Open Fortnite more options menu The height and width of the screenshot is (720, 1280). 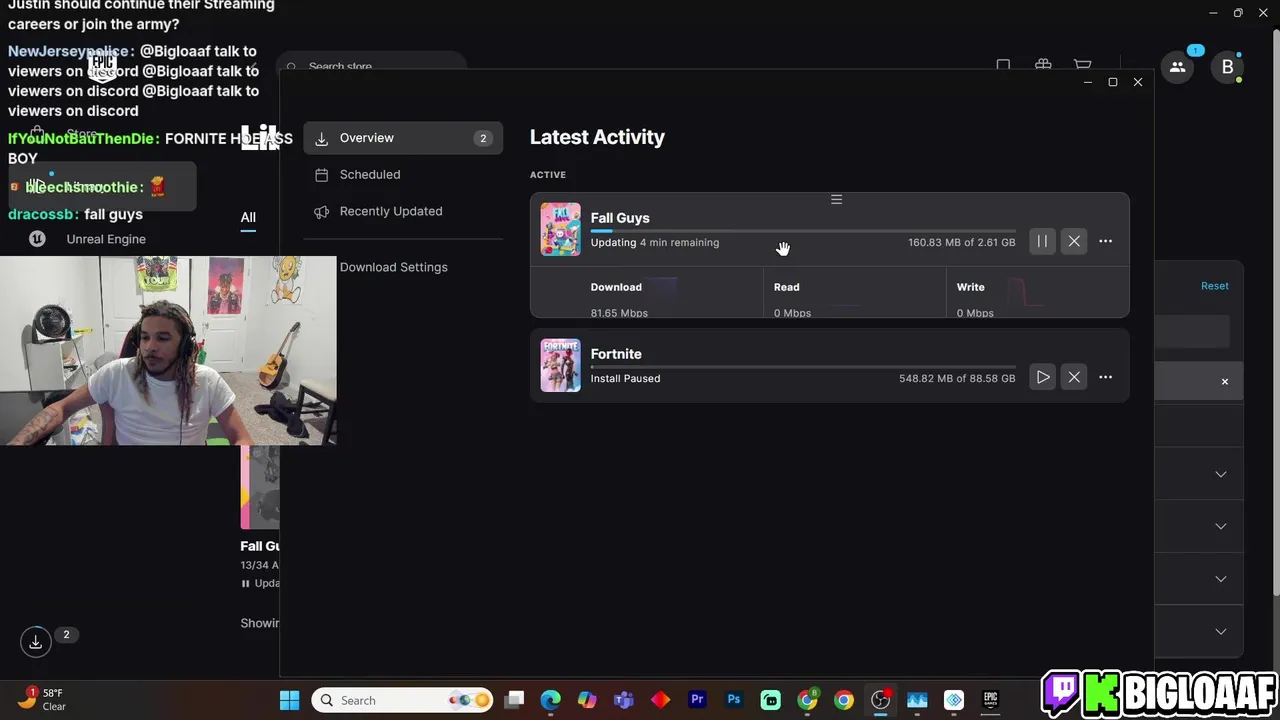point(1105,377)
